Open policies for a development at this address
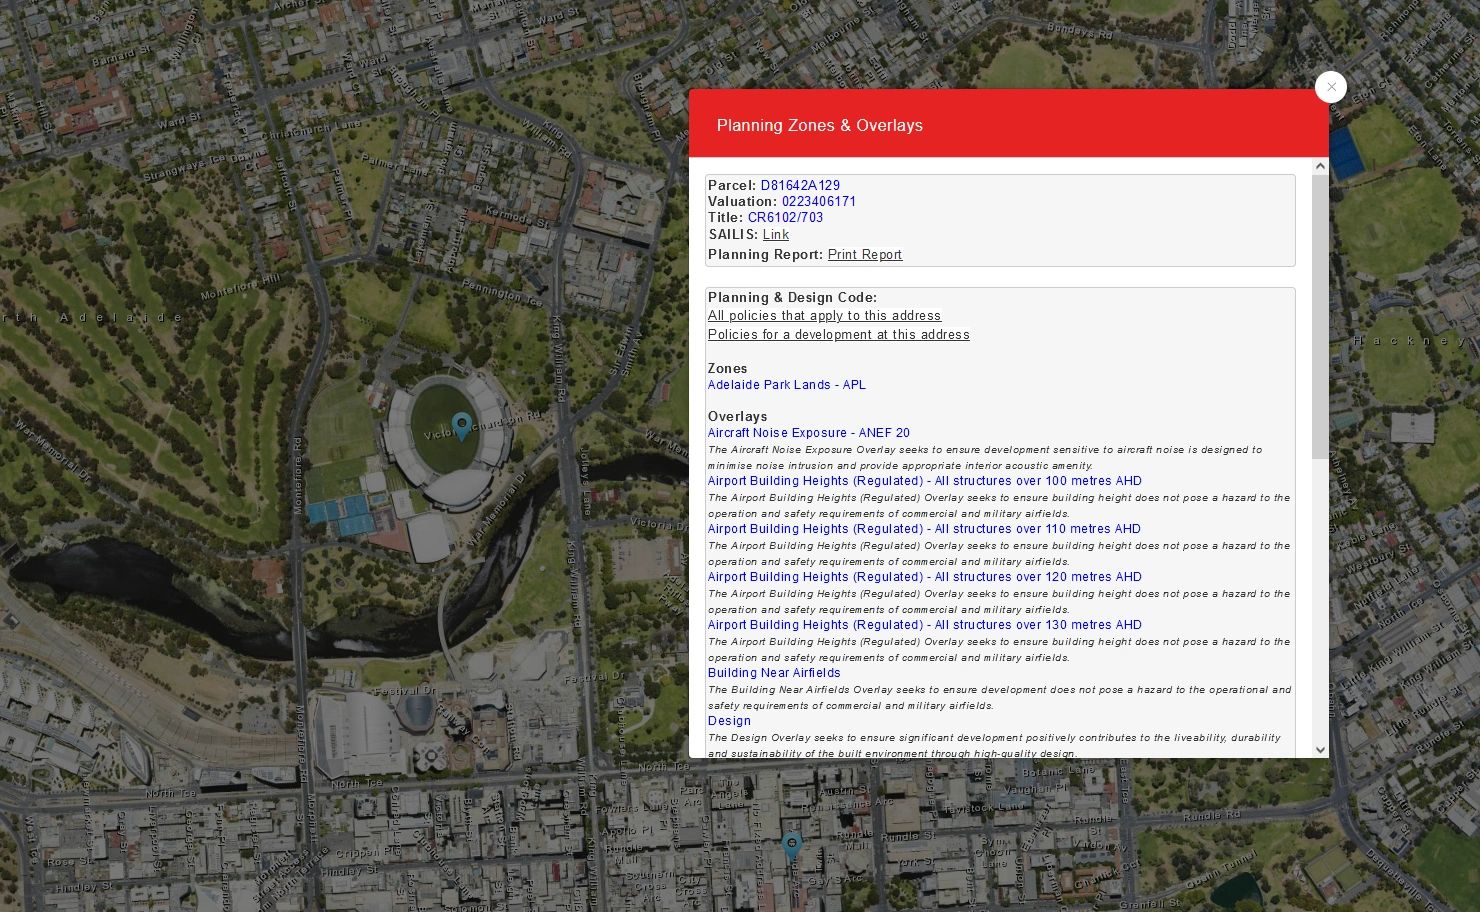Image resolution: width=1480 pixels, height=912 pixels. click(x=838, y=334)
